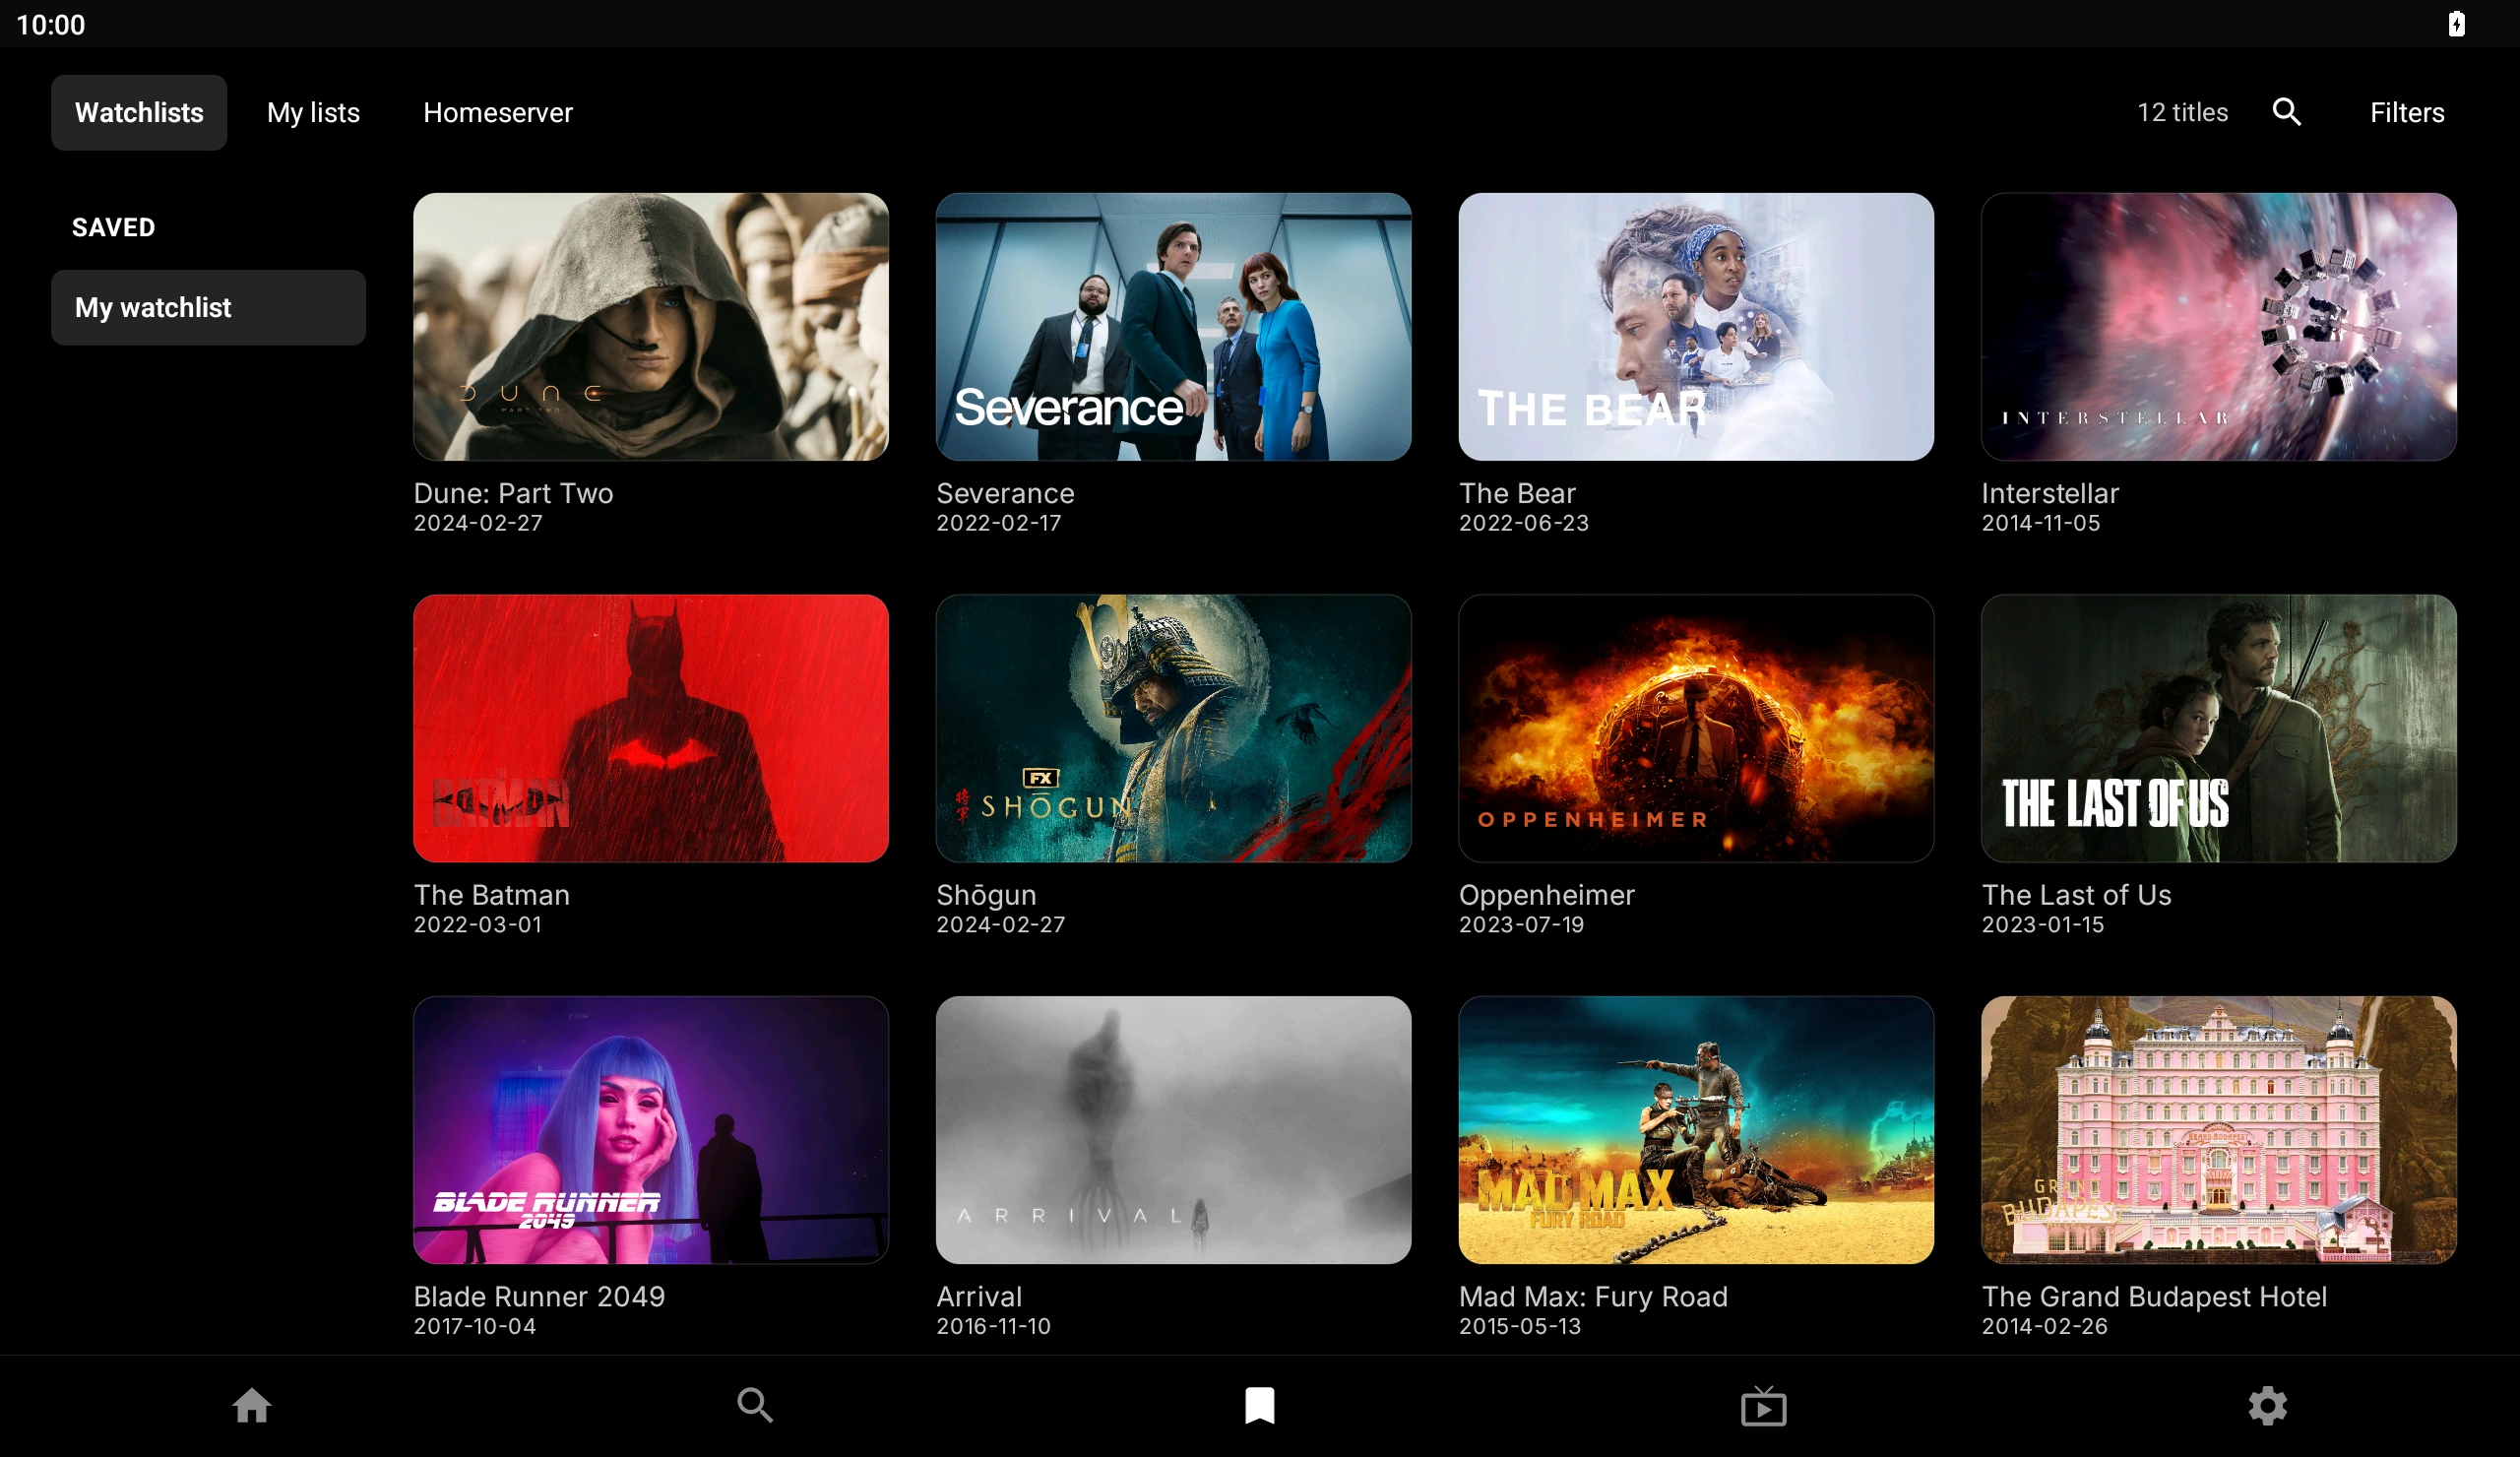Click the 'Shōgun' title below its poster
The image size is (2520, 1457).
click(986, 895)
